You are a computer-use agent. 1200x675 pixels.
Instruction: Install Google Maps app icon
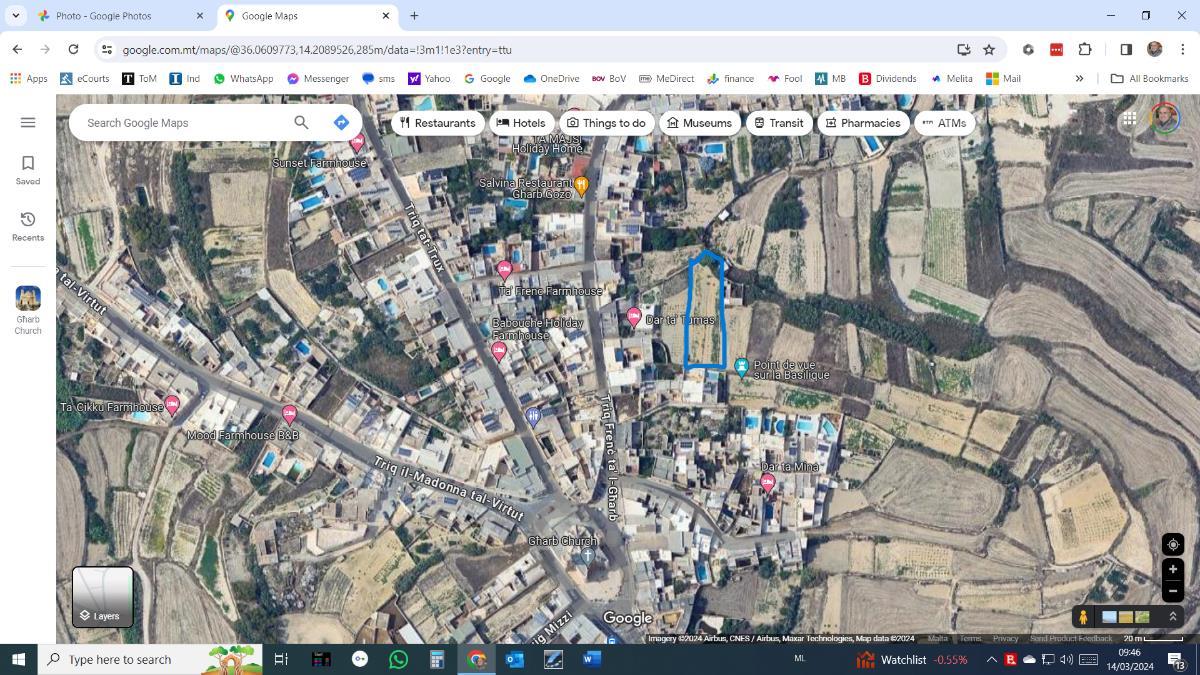[963, 49]
